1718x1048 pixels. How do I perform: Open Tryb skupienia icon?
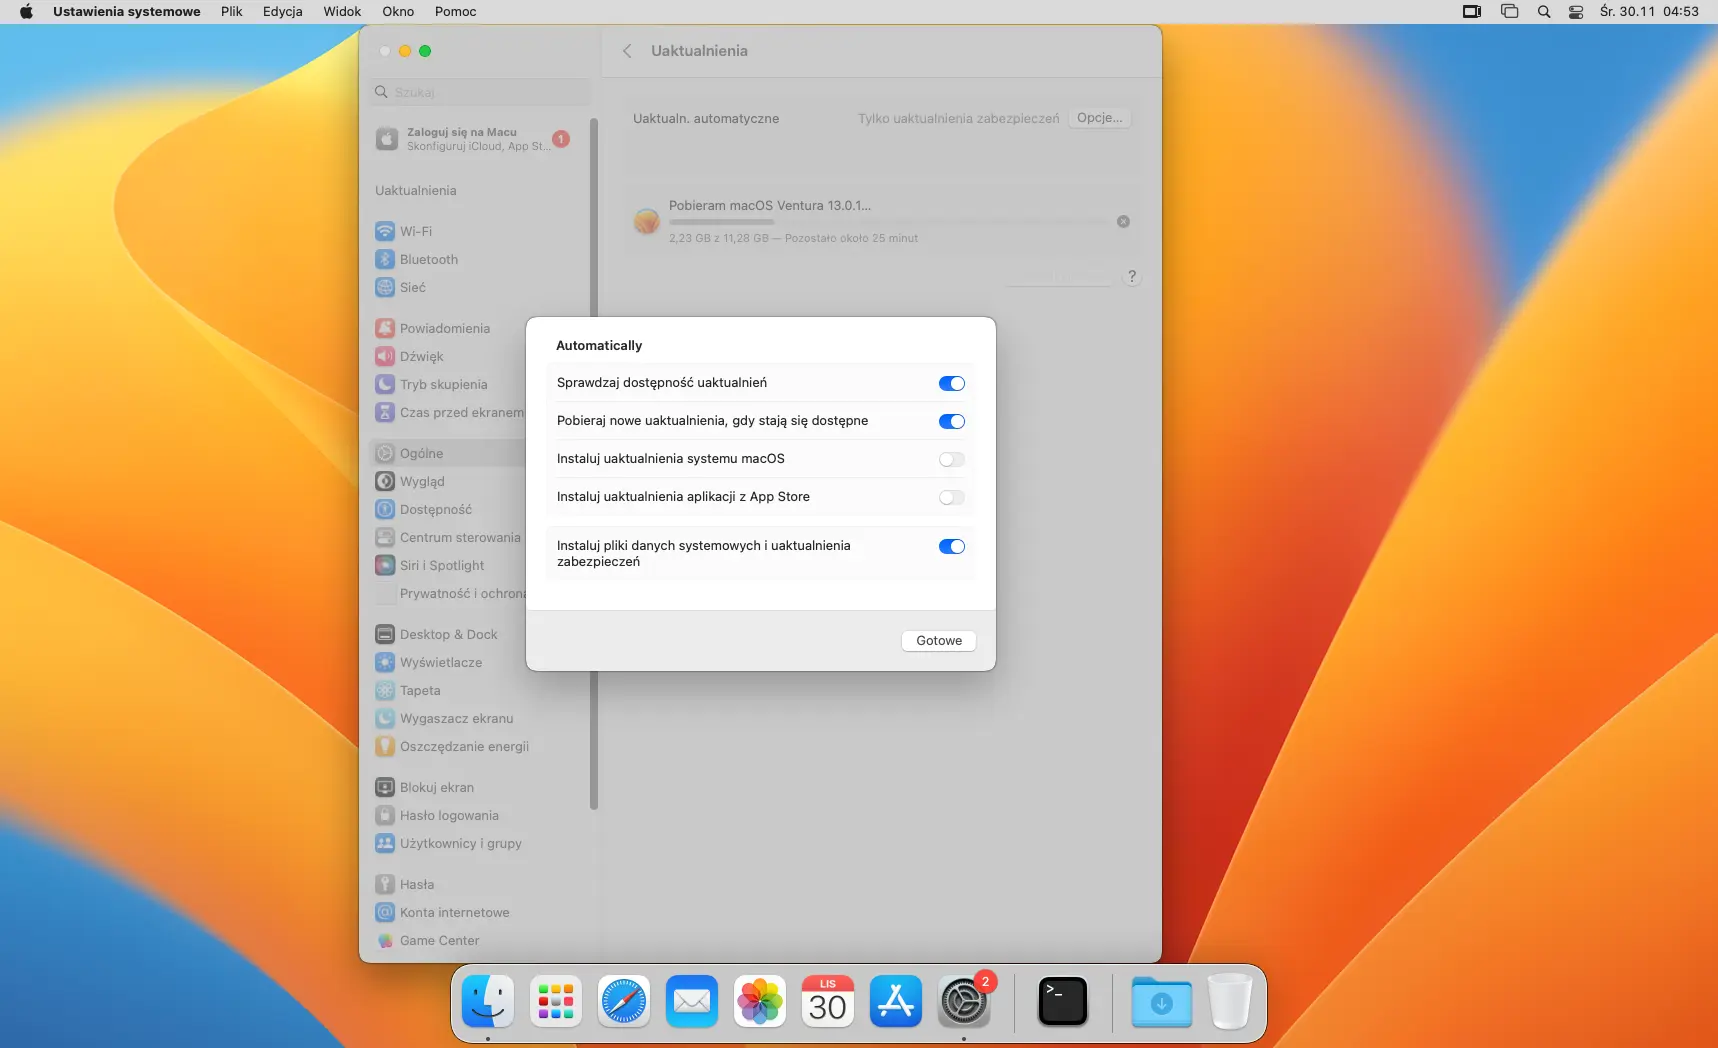385,384
